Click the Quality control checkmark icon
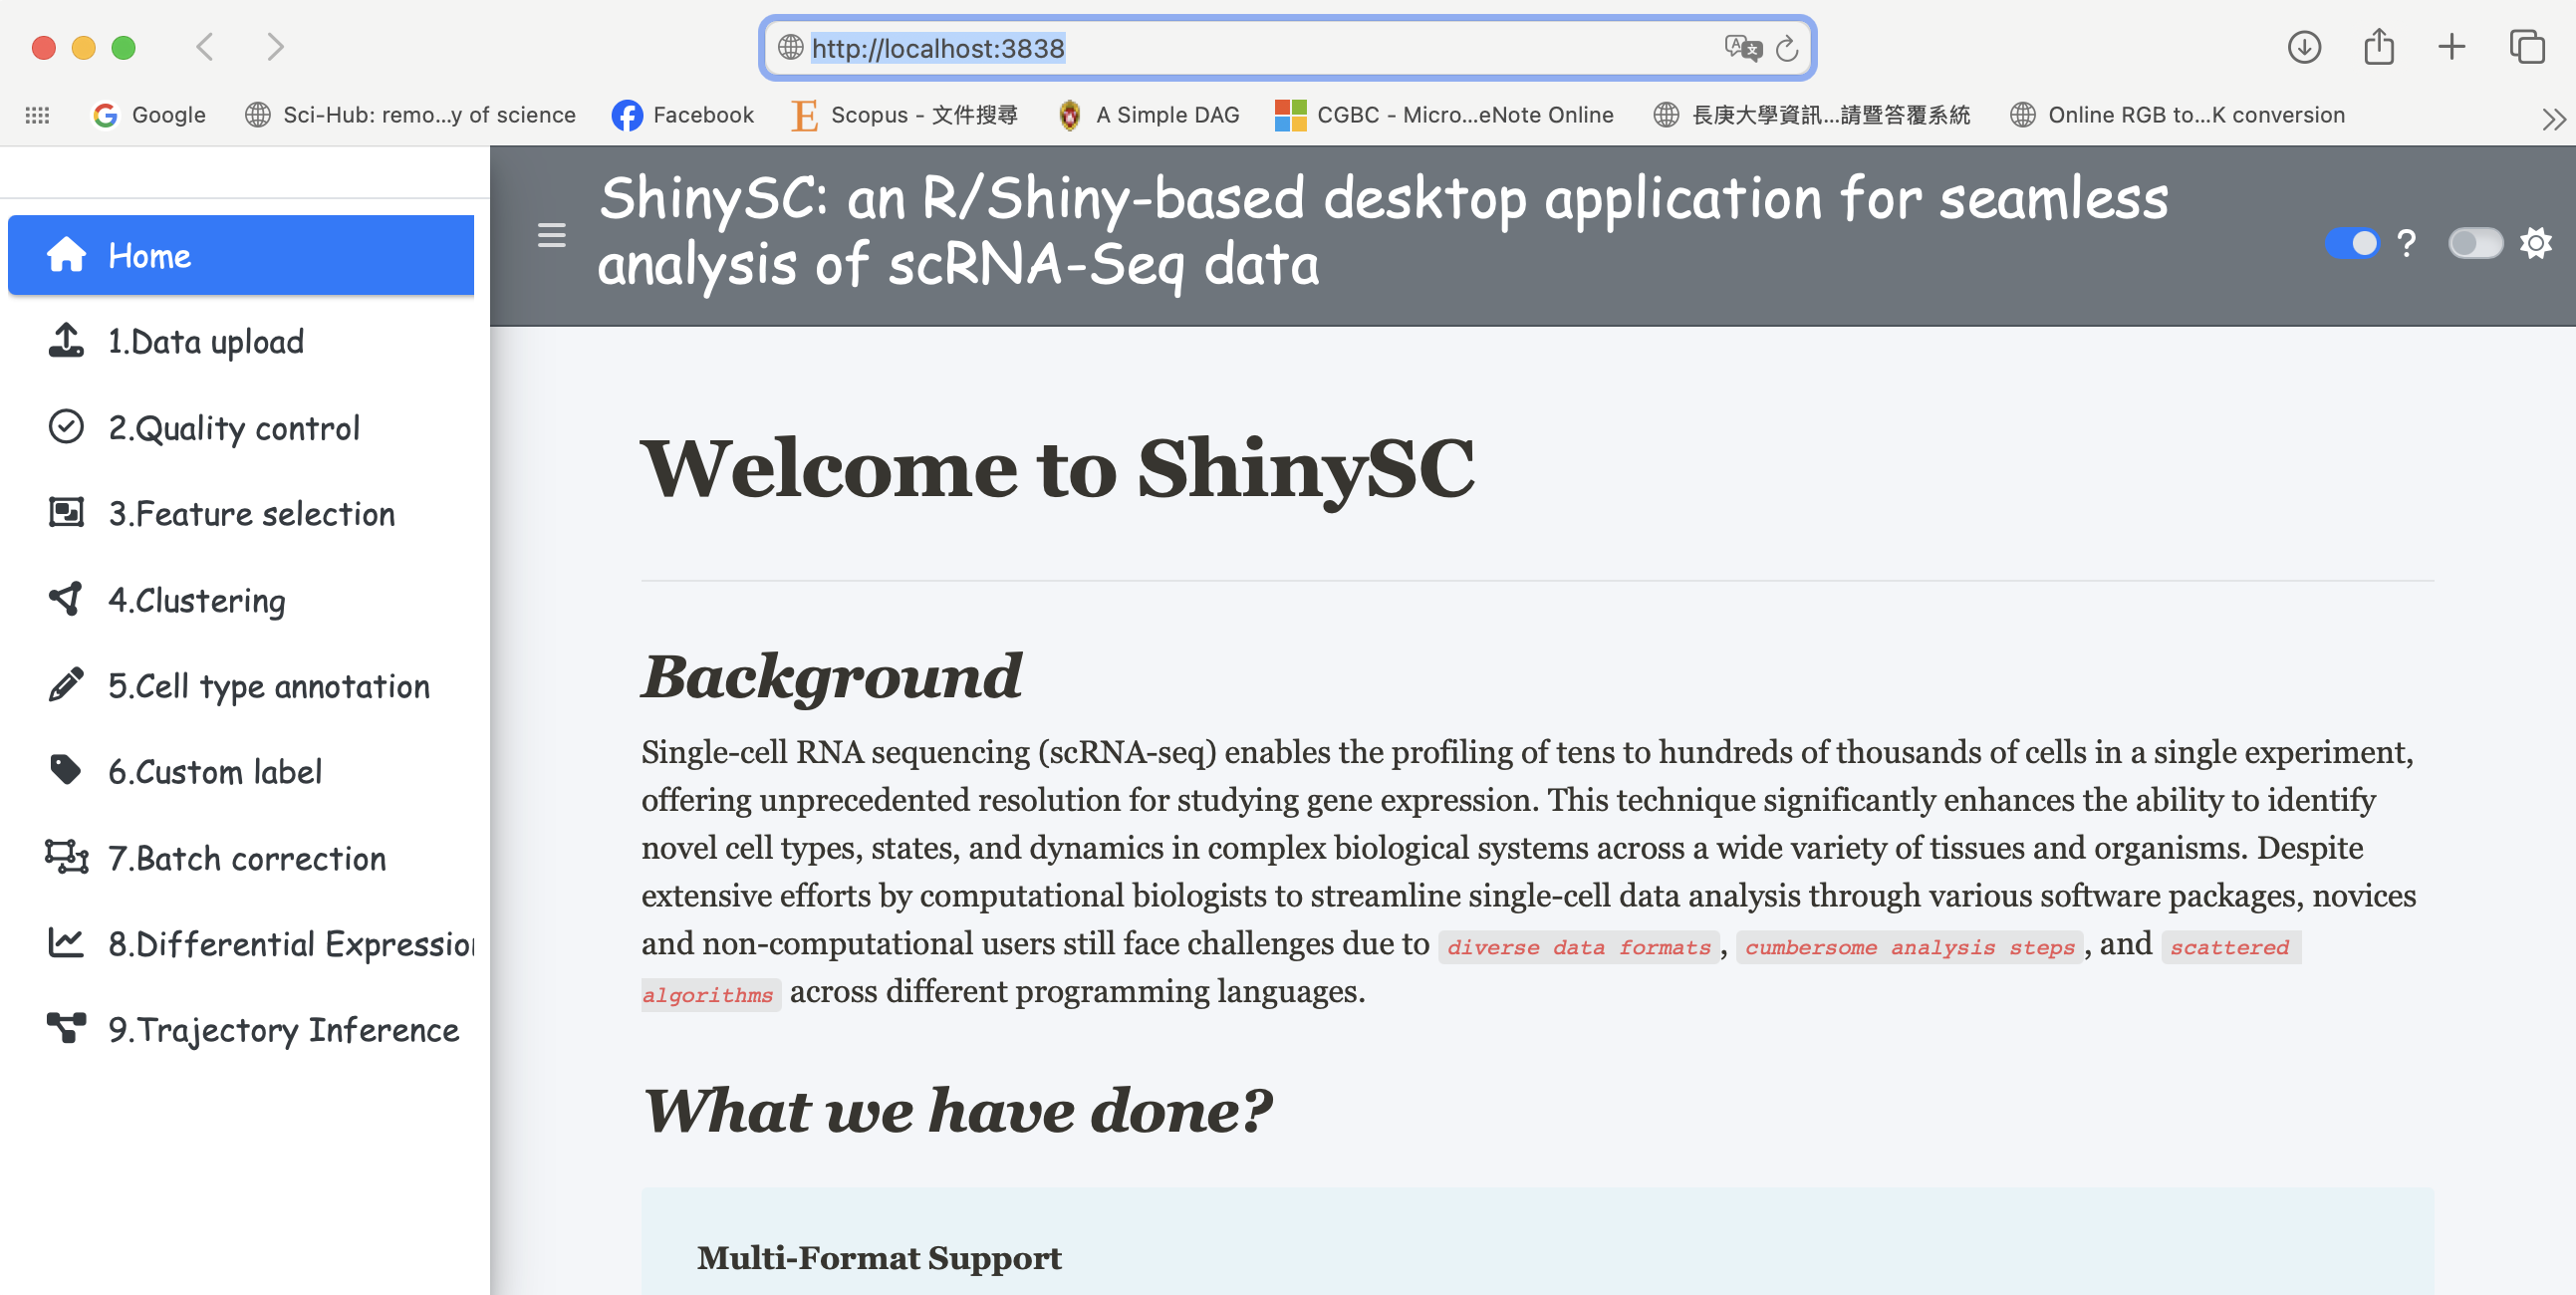This screenshot has height=1295, width=2576. (66, 427)
